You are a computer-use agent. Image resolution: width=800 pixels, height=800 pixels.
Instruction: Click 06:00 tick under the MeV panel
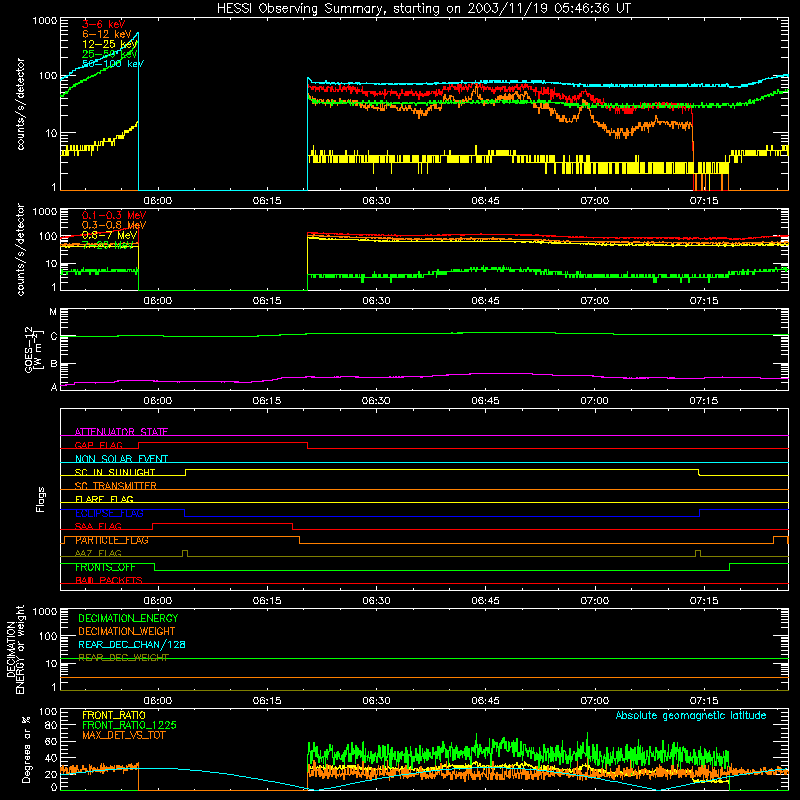157,301
